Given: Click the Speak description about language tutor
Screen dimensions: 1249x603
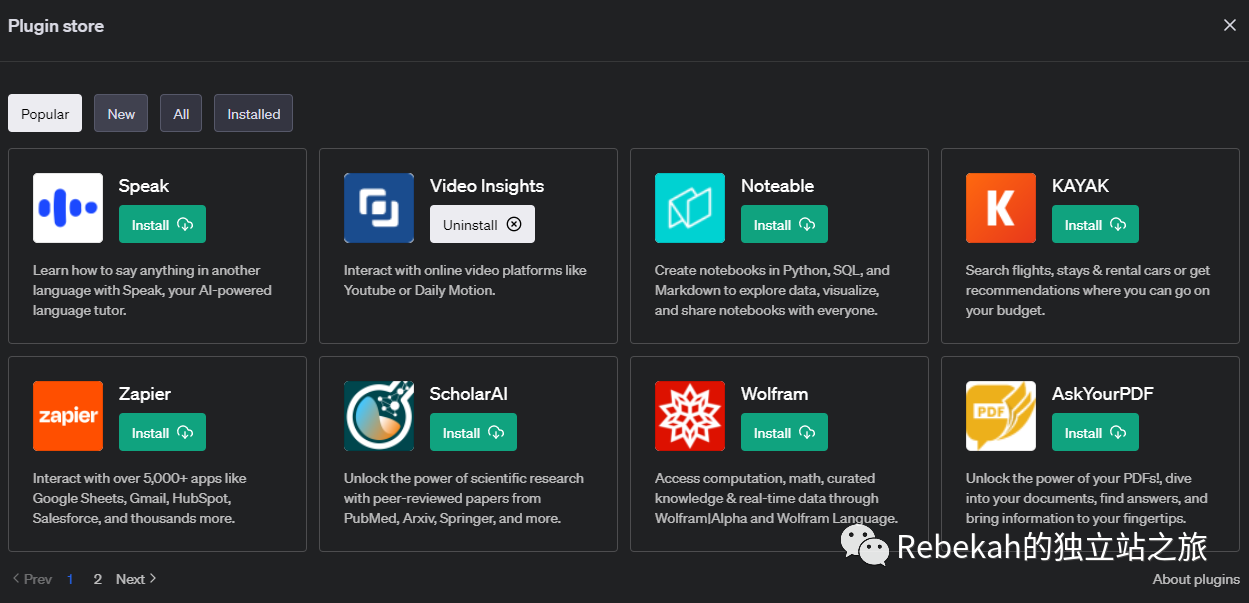Looking at the screenshot, I should (x=152, y=290).
